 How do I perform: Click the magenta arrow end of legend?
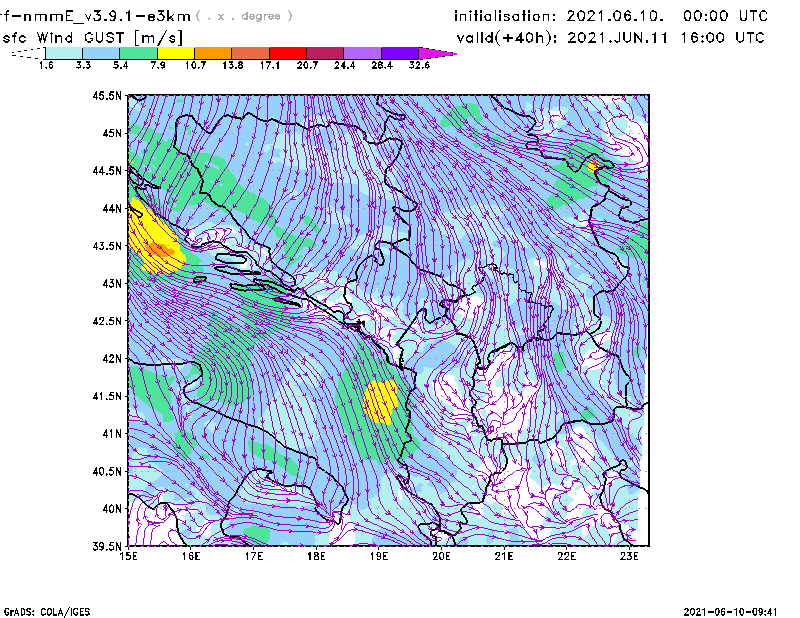click(x=437, y=53)
